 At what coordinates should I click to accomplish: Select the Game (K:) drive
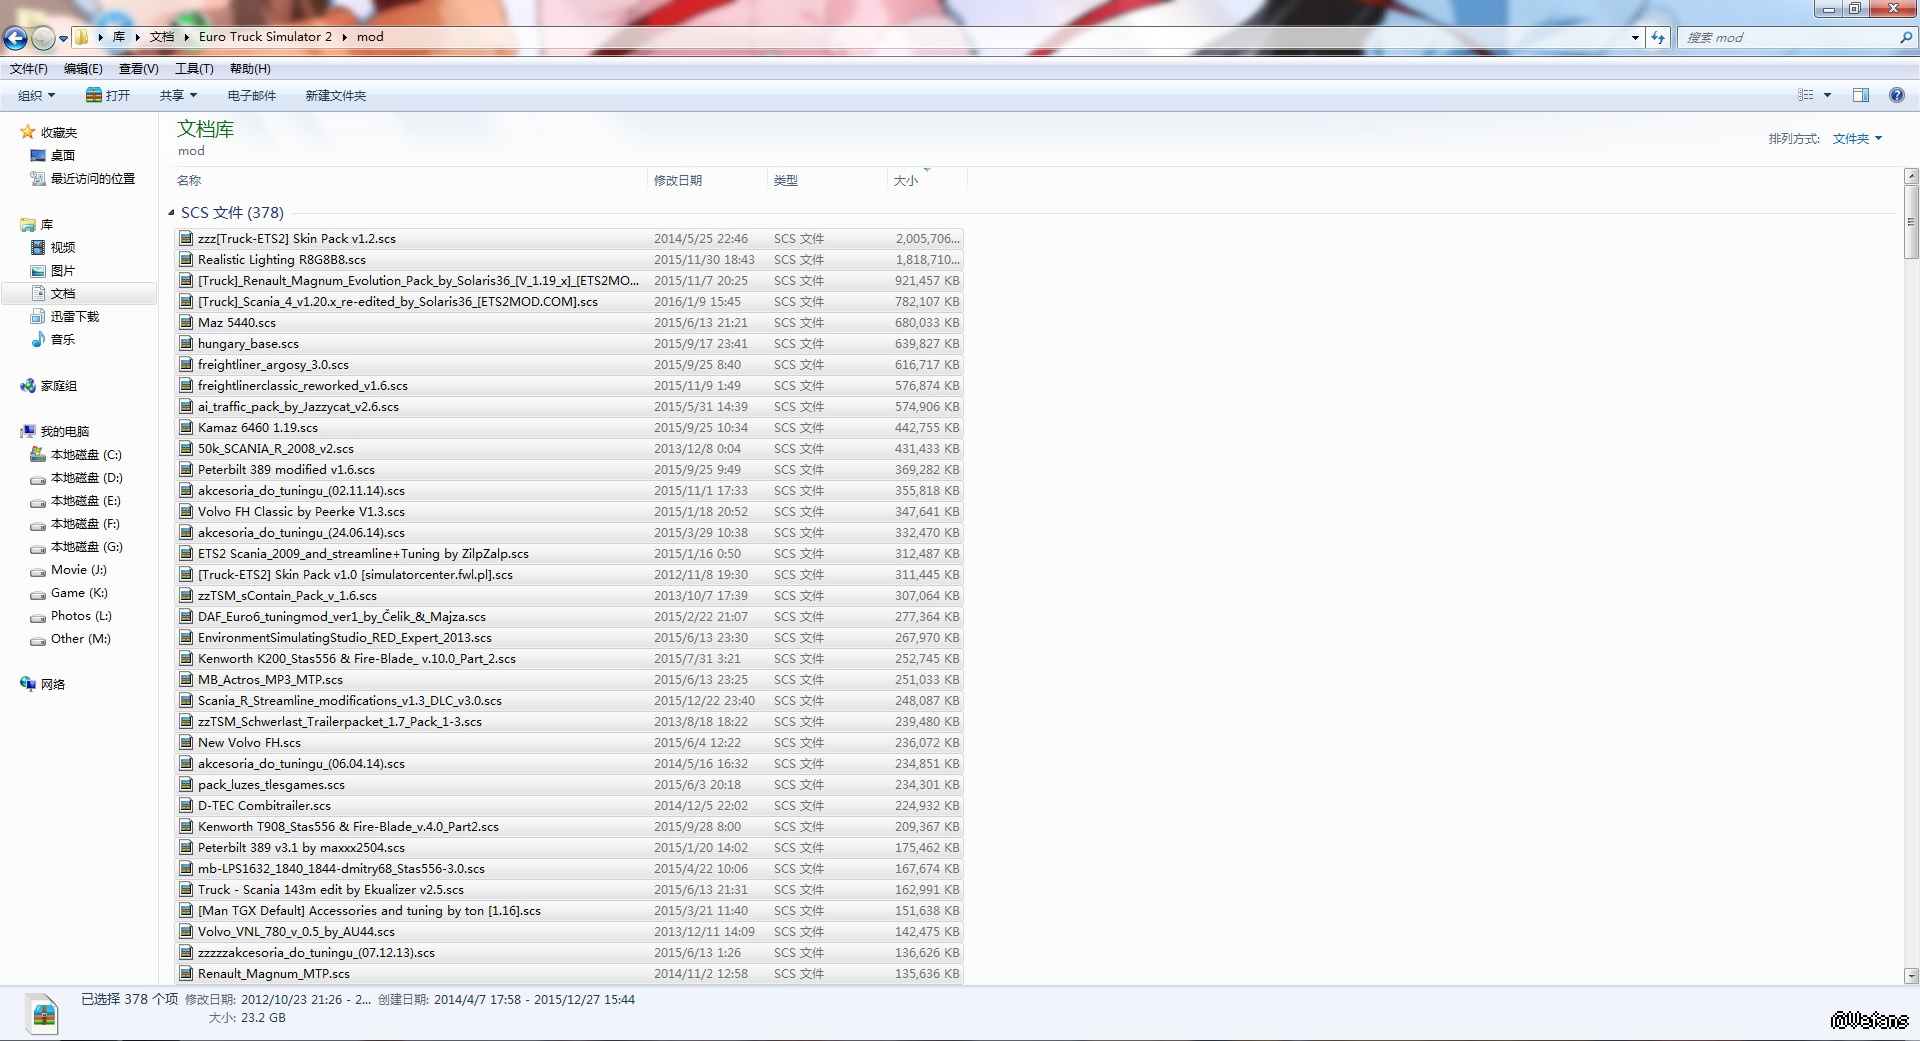pos(78,592)
